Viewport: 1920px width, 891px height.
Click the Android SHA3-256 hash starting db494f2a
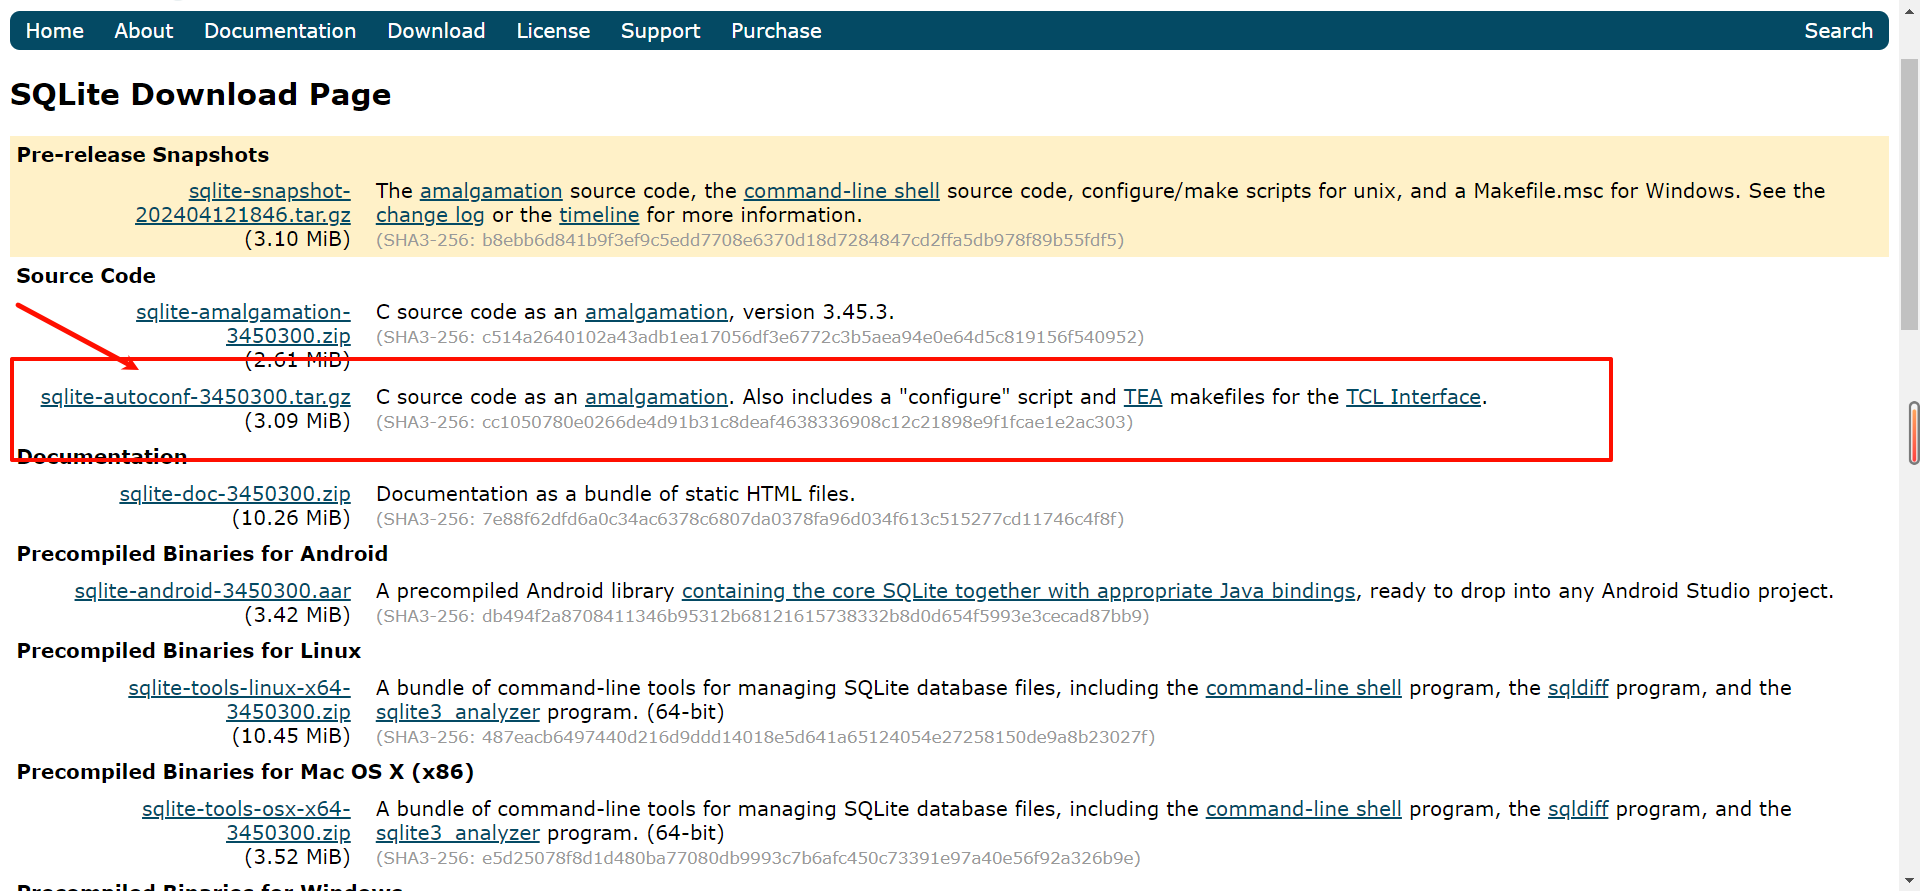762,616
